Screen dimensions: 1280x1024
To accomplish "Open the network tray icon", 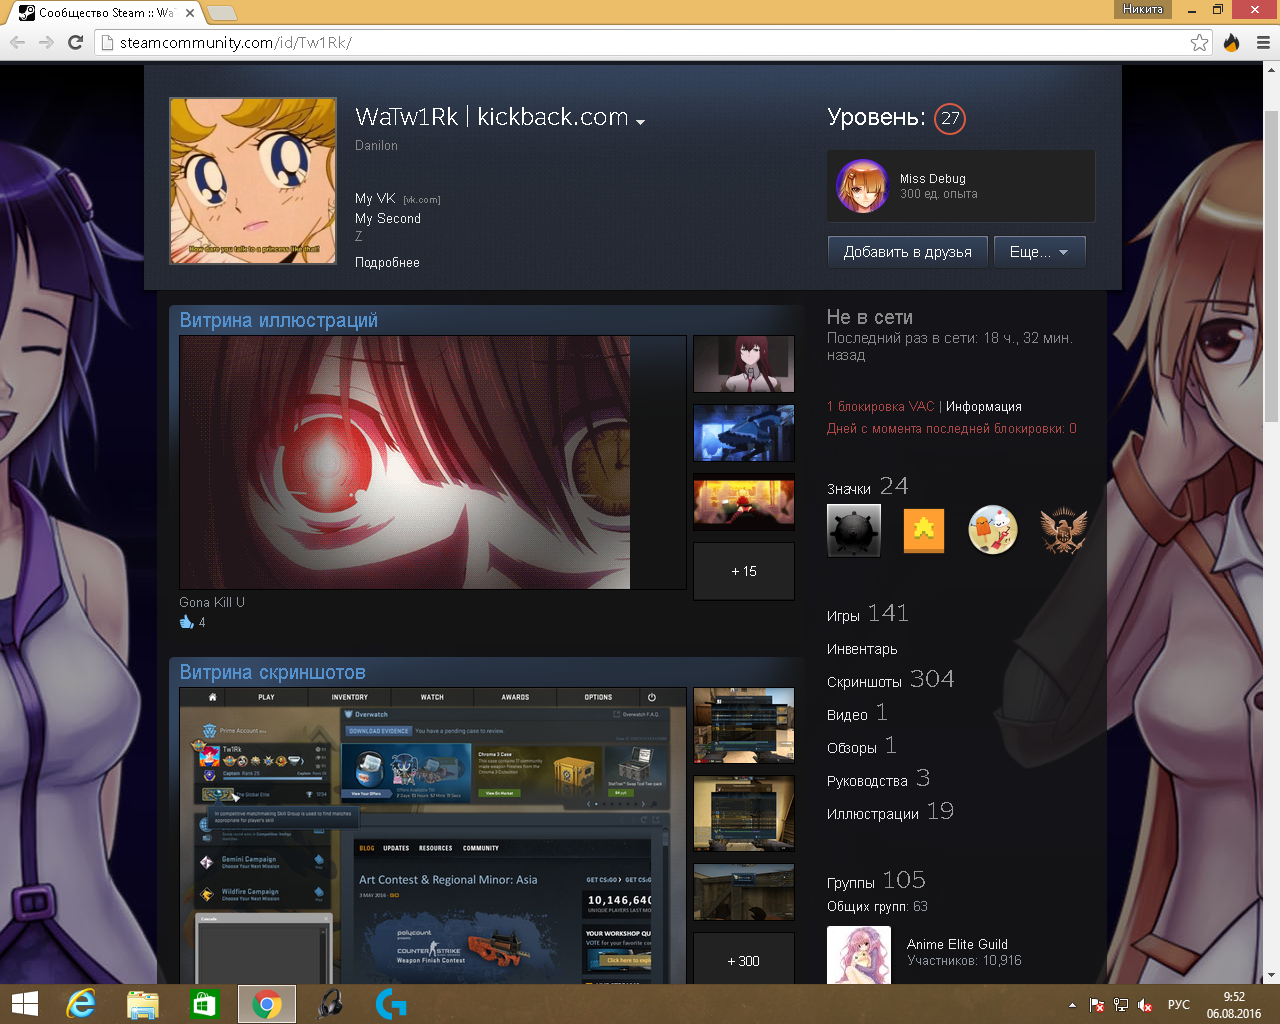I will coord(1121,1005).
